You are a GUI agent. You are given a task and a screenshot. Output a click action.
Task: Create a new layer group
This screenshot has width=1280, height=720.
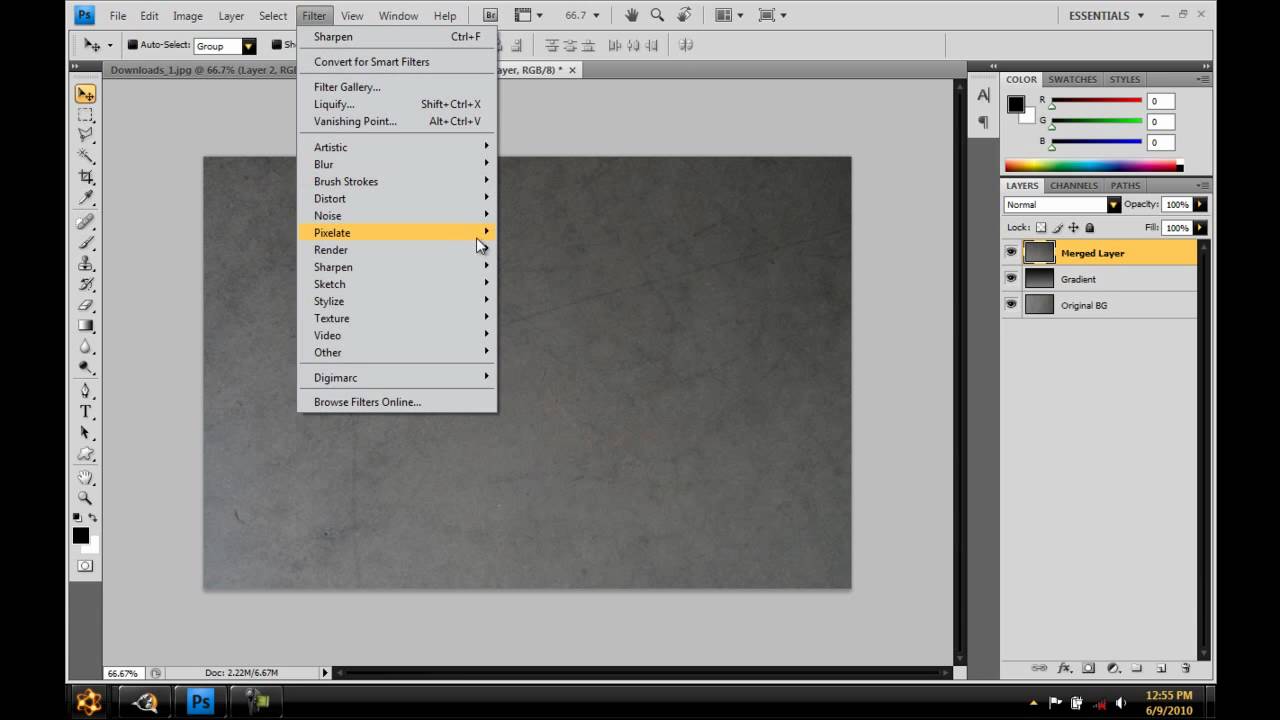pos(1137,668)
